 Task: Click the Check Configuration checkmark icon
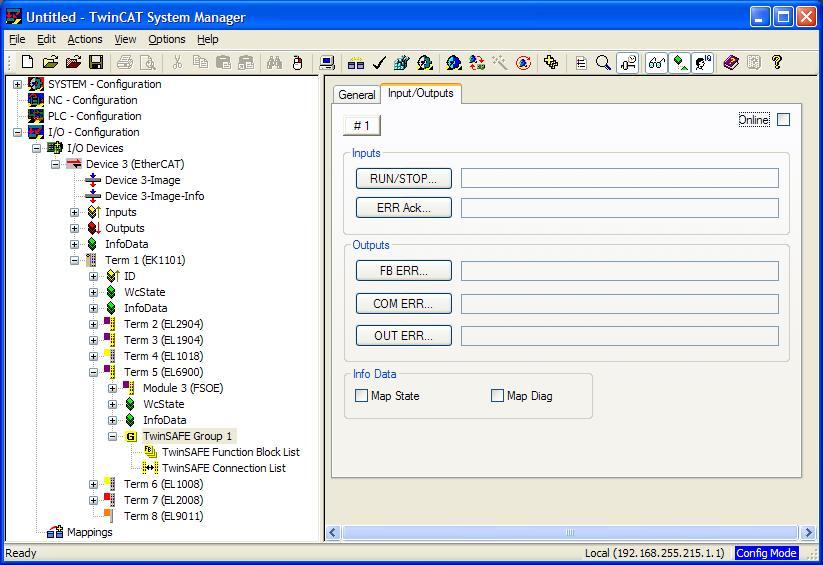click(x=379, y=62)
